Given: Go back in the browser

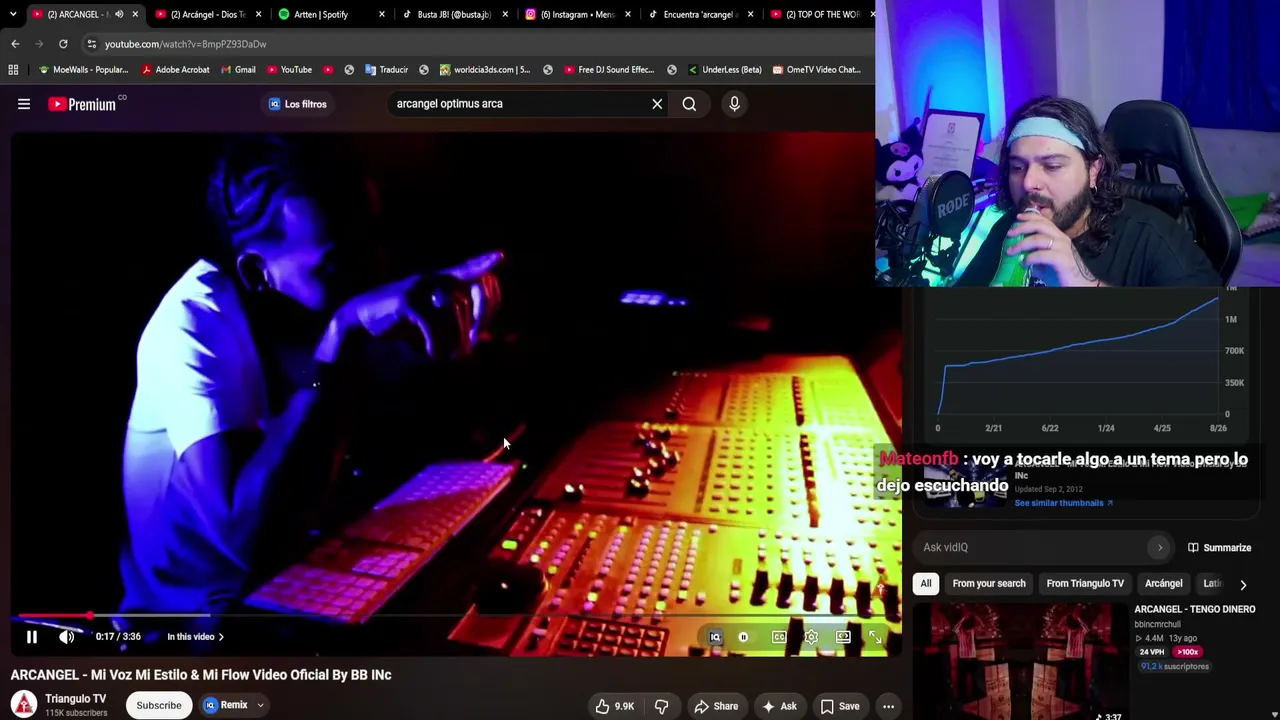Looking at the screenshot, I should (15, 44).
